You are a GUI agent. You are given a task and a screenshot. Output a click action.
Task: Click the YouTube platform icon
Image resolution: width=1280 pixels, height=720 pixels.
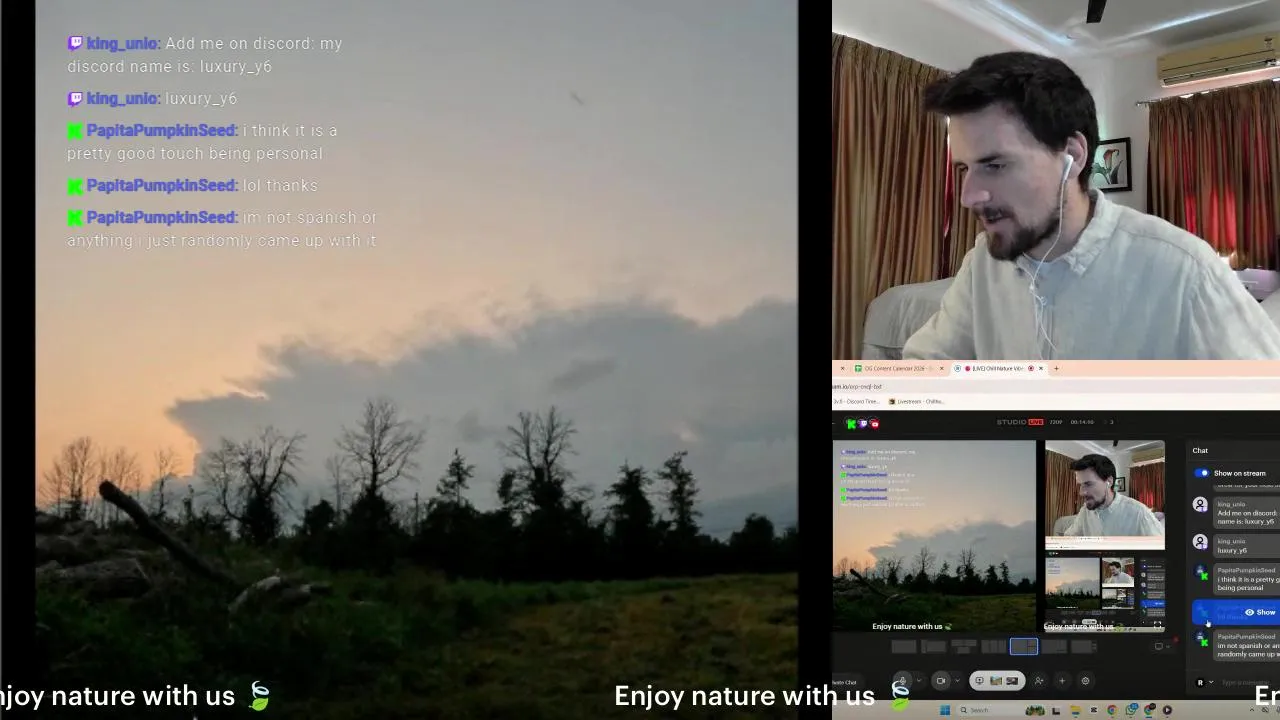point(874,424)
